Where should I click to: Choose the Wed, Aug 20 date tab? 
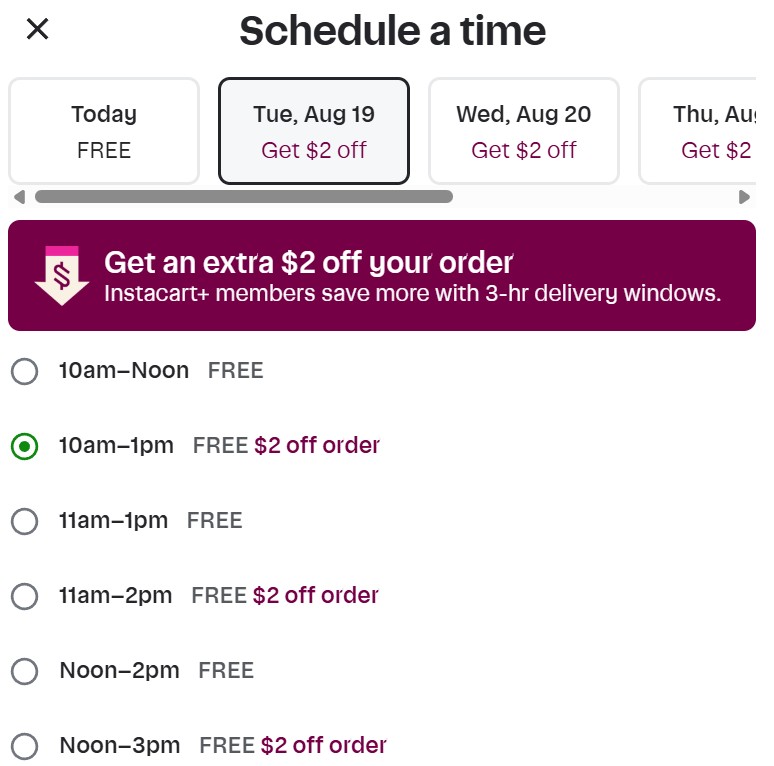[524, 131]
